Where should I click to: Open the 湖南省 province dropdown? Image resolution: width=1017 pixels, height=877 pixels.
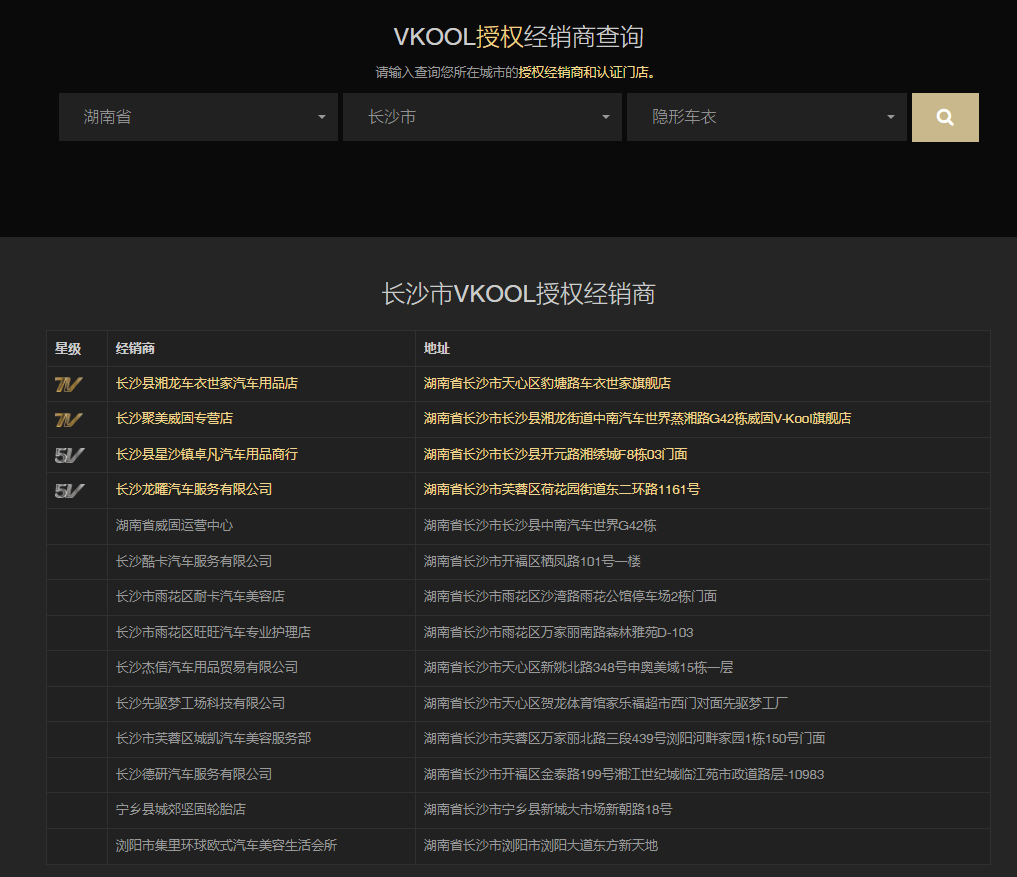click(199, 117)
